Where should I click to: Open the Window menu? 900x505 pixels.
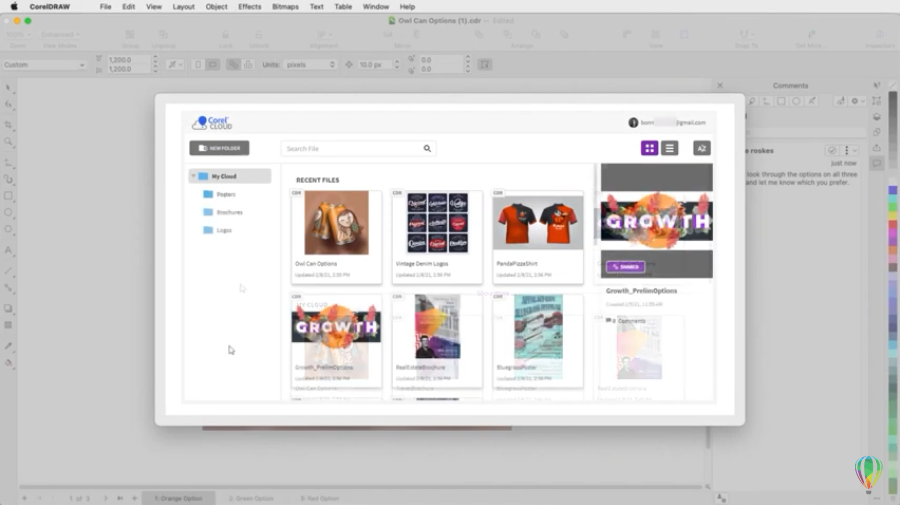coord(376,7)
